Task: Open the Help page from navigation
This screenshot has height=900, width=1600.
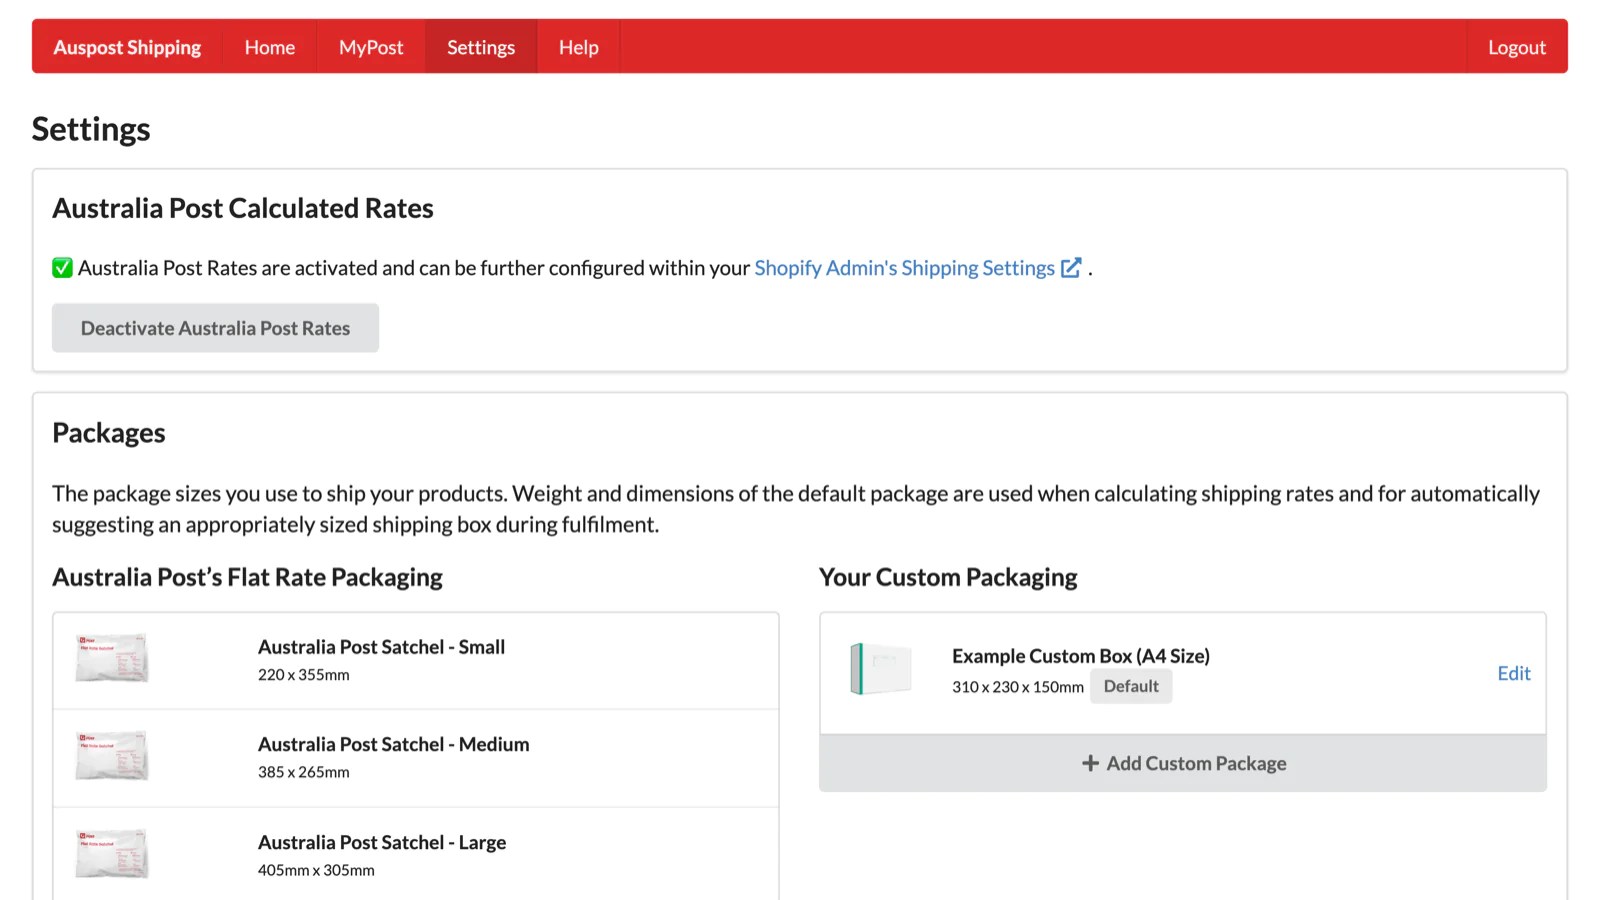Action: point(577,46)
